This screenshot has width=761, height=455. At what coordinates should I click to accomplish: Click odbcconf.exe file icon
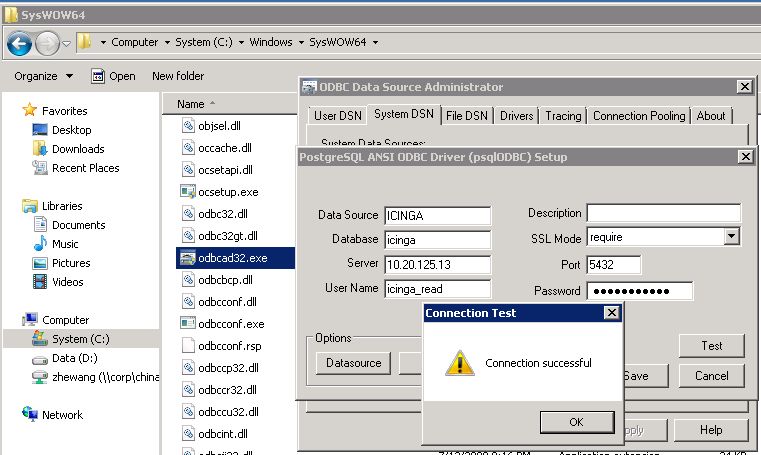(x=188, y=324)
